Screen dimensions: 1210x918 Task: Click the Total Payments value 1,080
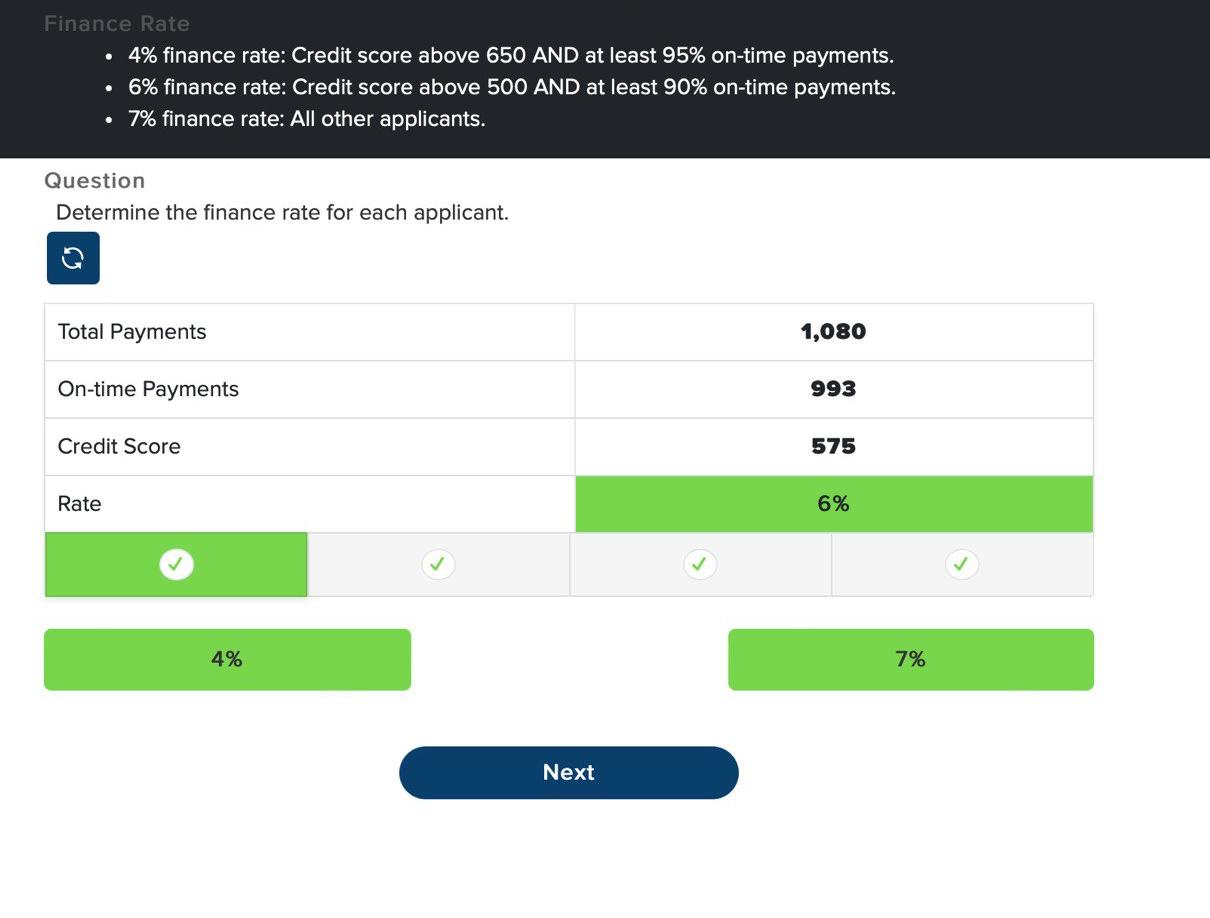pos(834,331)
